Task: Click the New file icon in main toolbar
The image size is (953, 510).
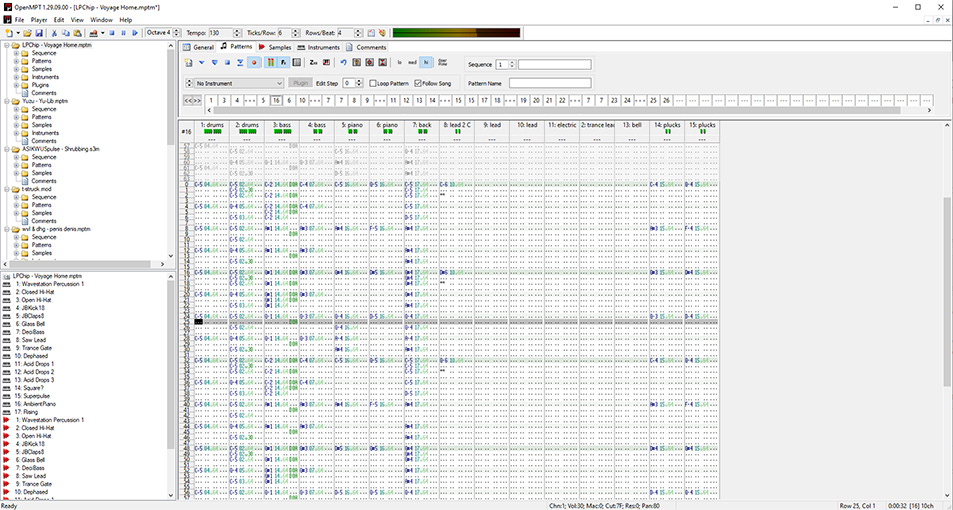Action: 9,33
